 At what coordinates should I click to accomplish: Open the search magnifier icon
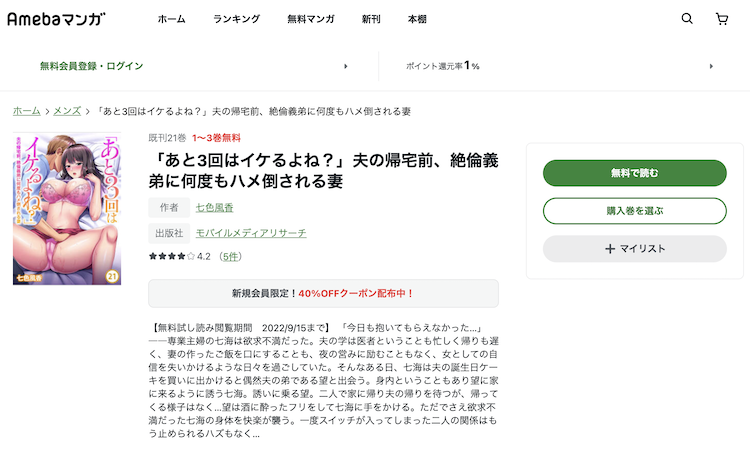(x=687, y=19)
